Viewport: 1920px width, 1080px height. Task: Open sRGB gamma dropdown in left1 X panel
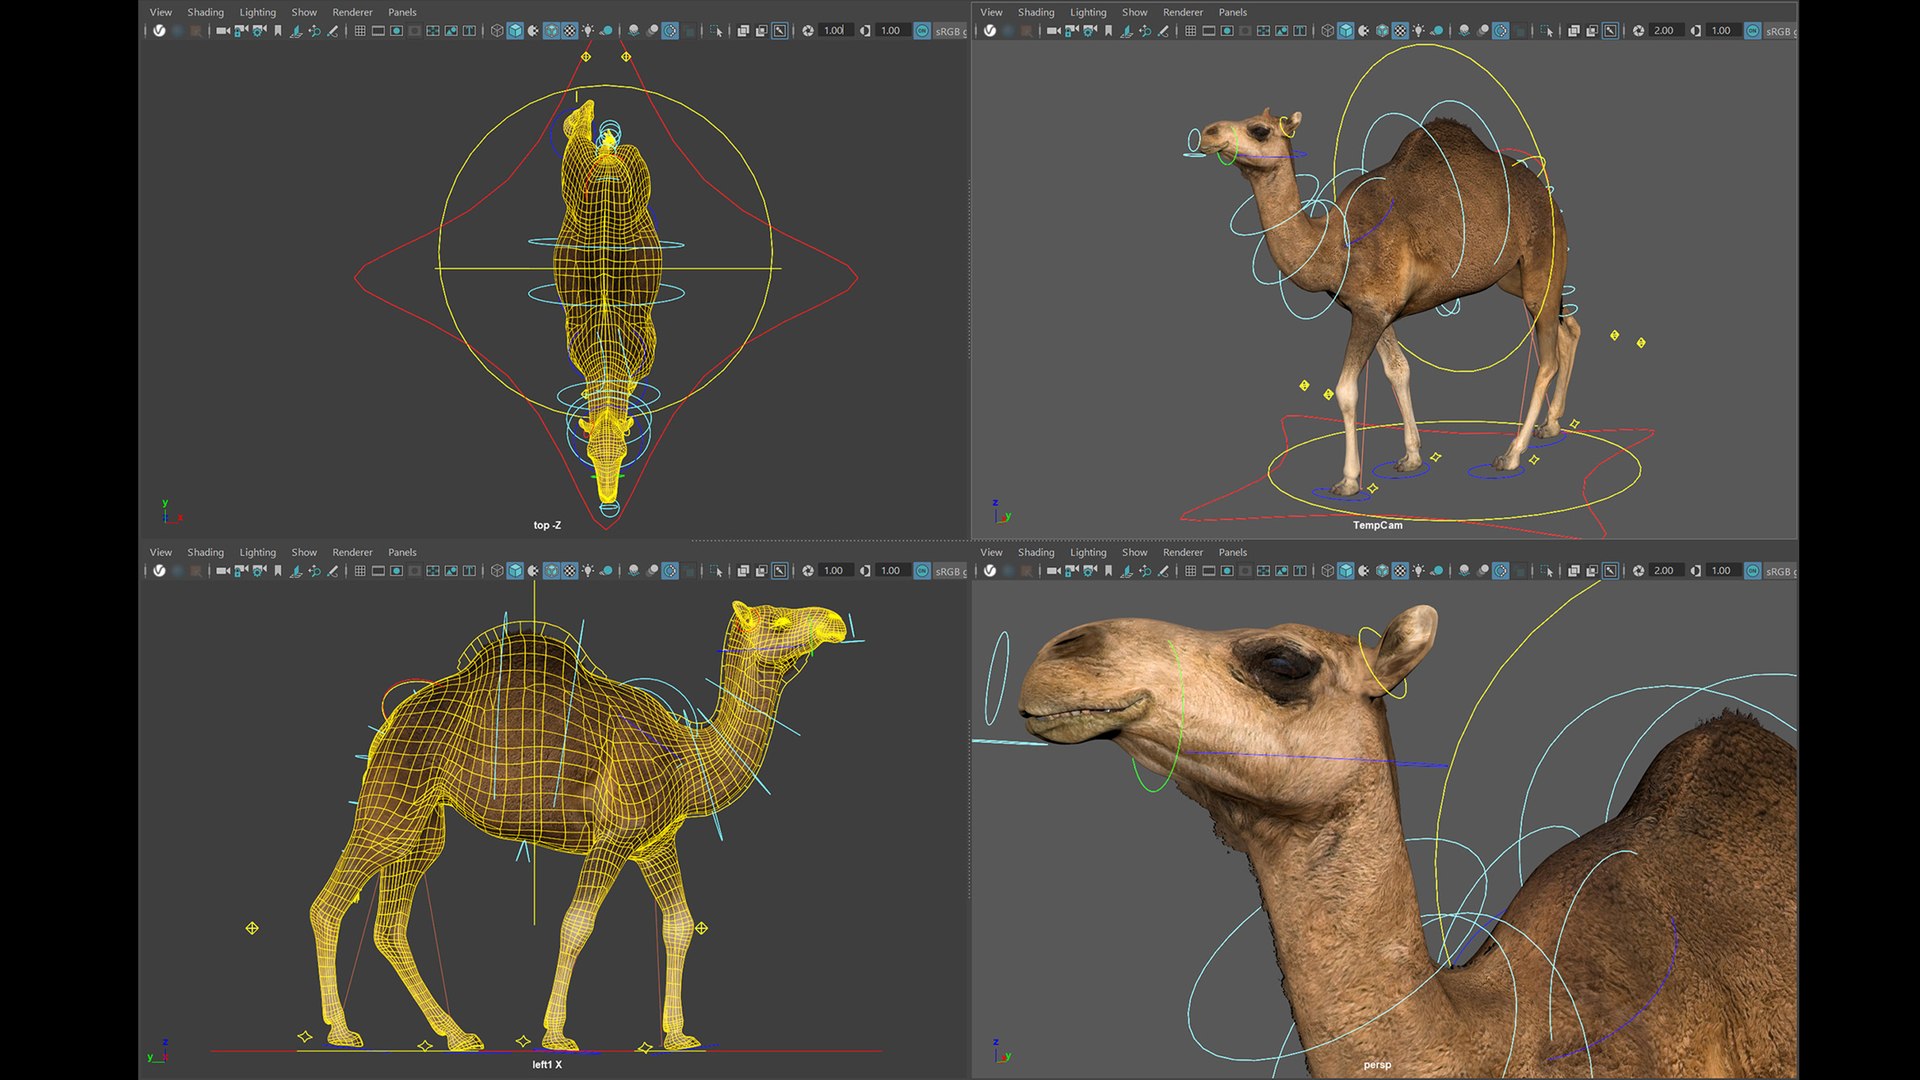point(950,571)
